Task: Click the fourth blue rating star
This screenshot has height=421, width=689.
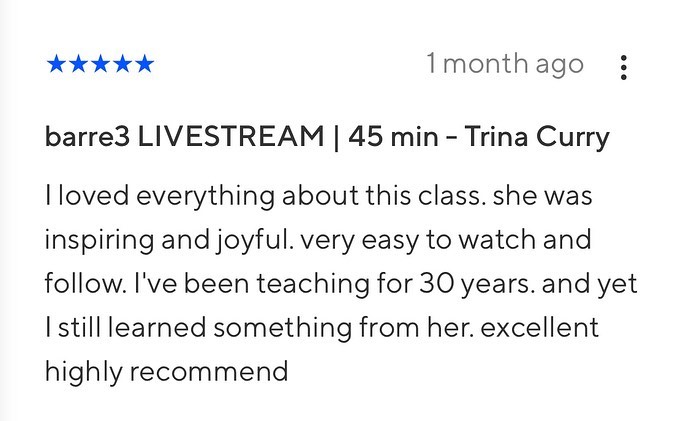Action: (x=122, y=66)
